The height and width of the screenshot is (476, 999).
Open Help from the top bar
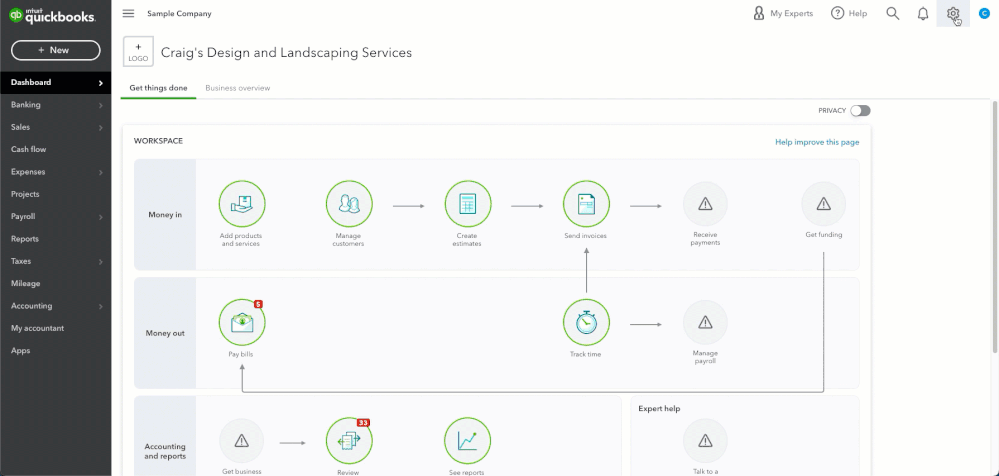point(849,13)
